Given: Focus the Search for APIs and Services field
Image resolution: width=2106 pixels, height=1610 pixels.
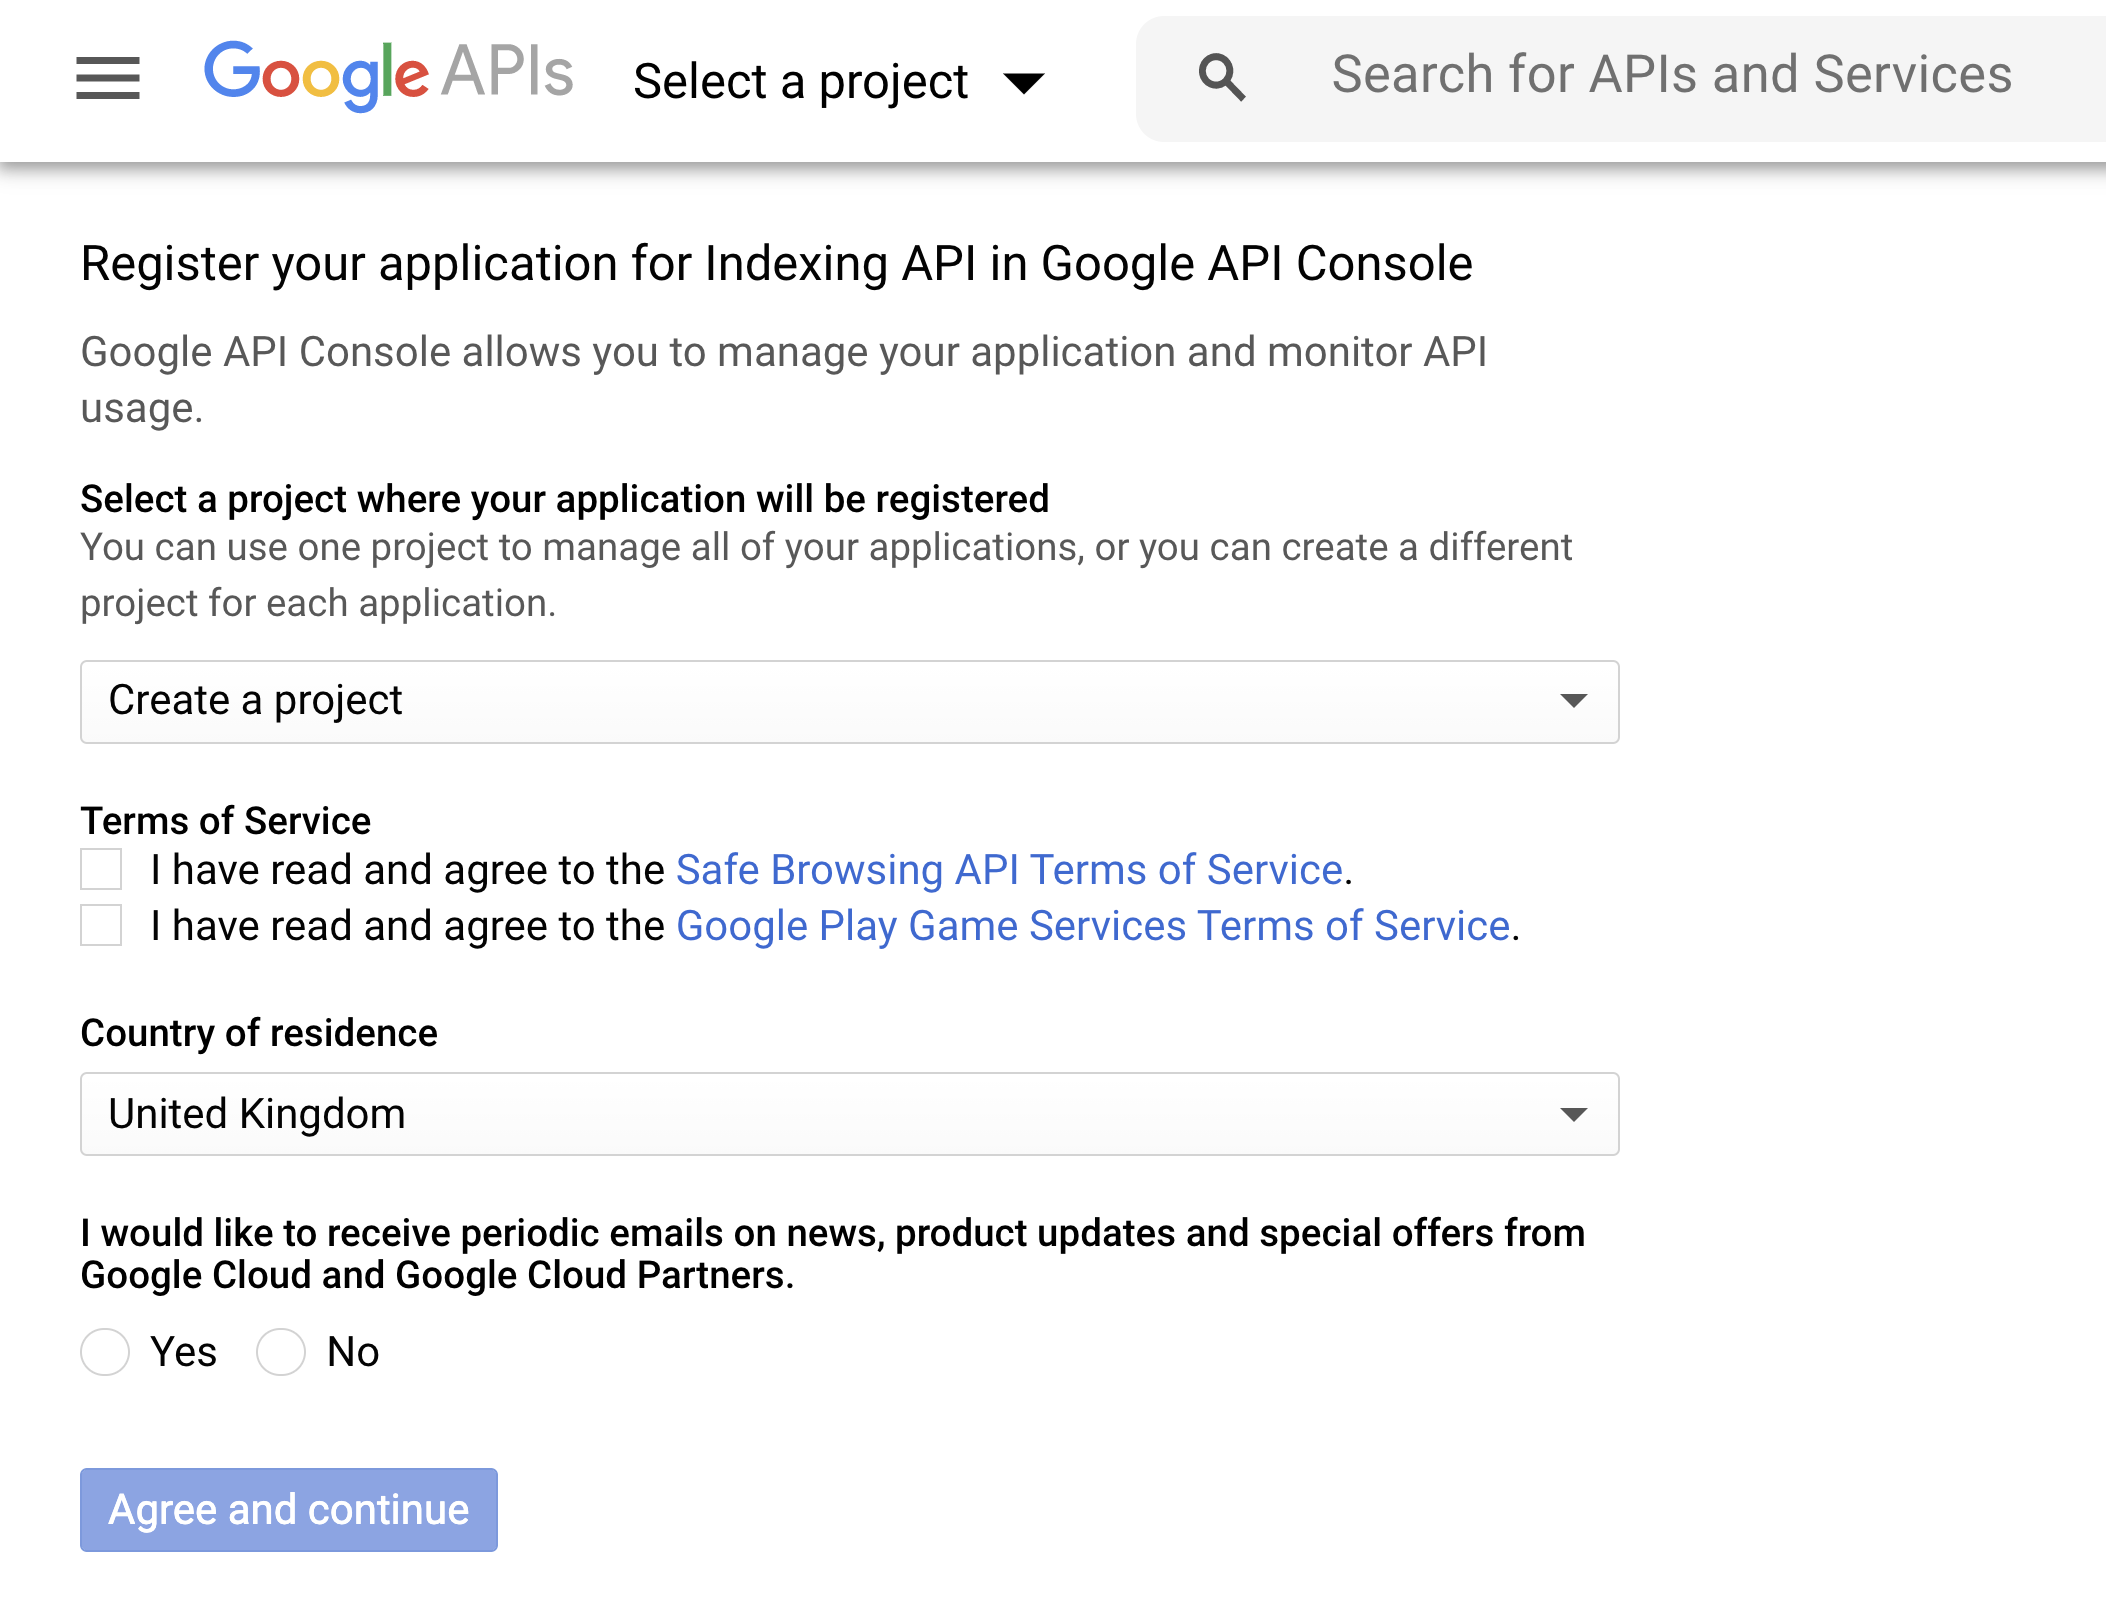Looking at the screenshot, I should [1671, 75].
